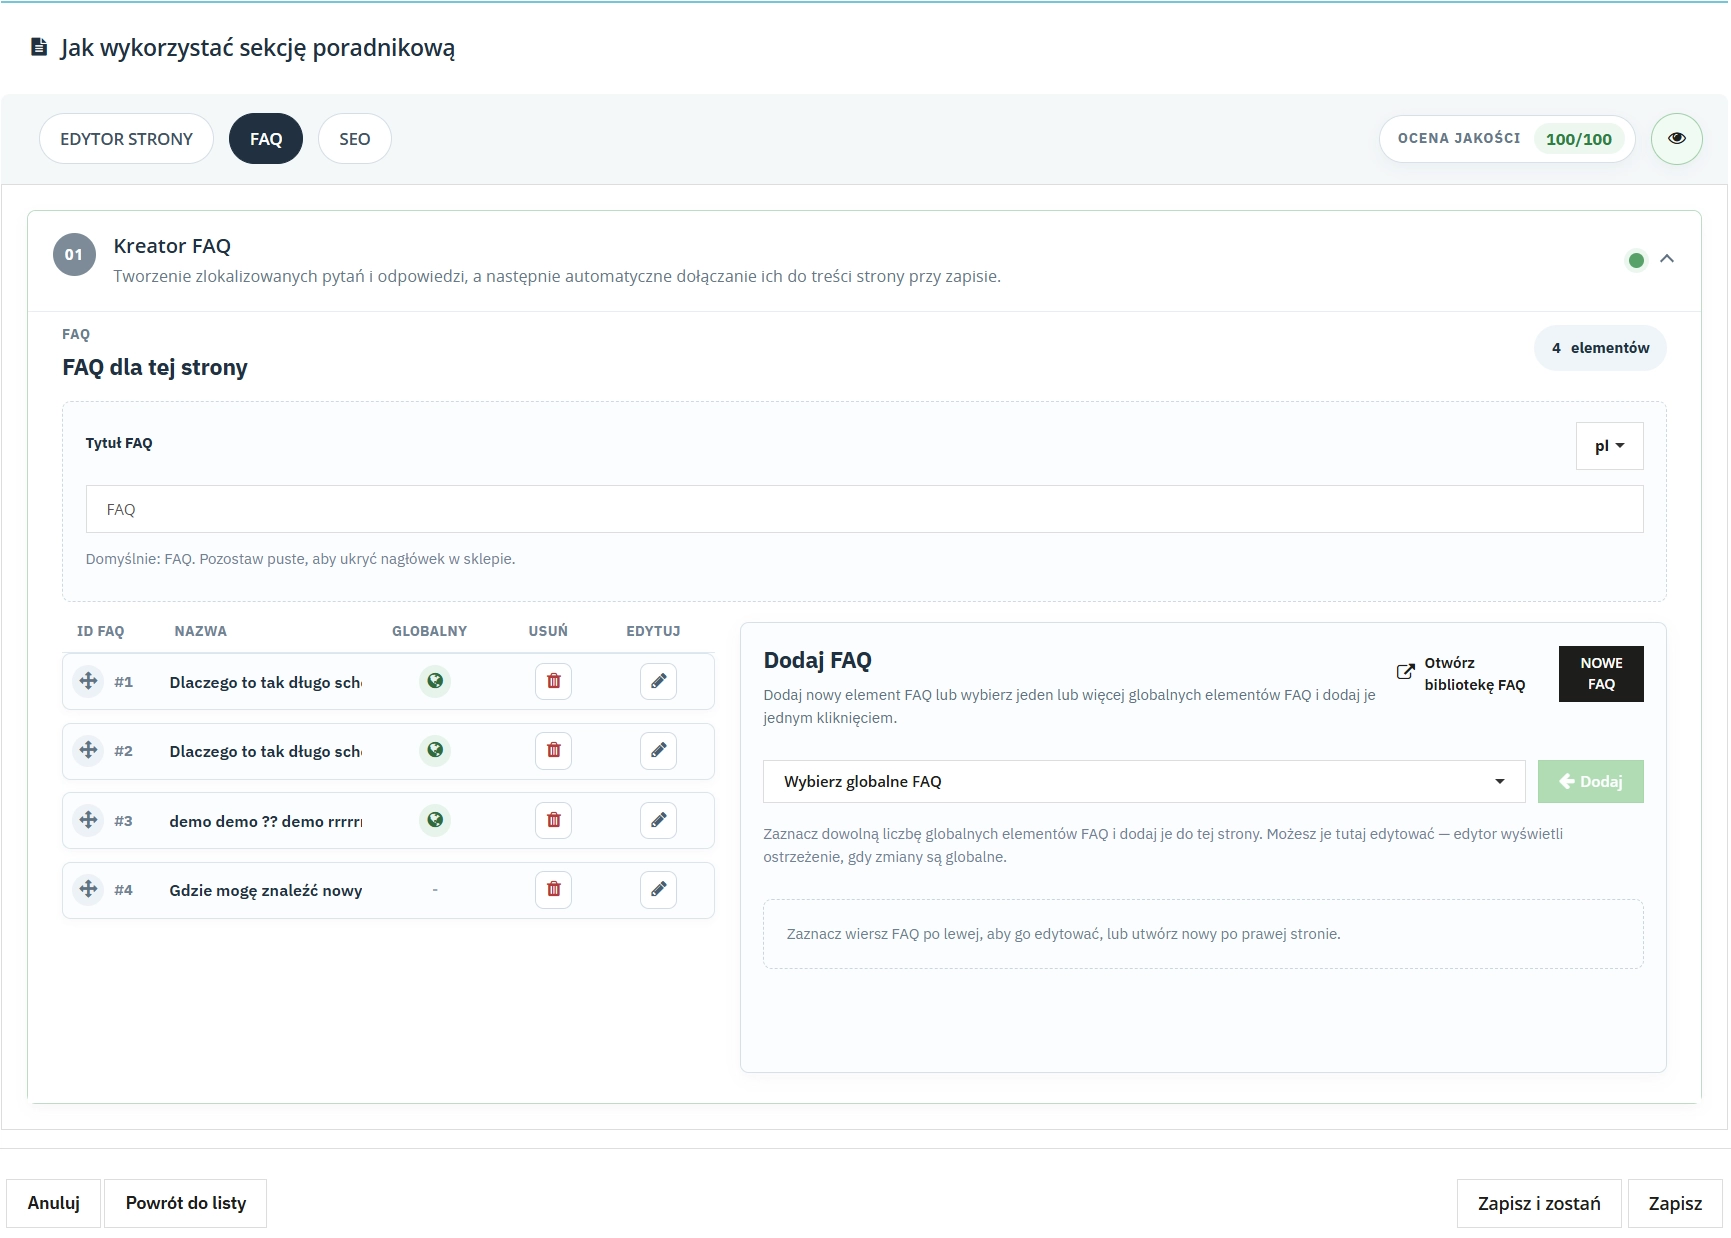Click the green status dot of Kreator FAQ
This screenshot has width=1731, height=1238.
click(1636, 260)
